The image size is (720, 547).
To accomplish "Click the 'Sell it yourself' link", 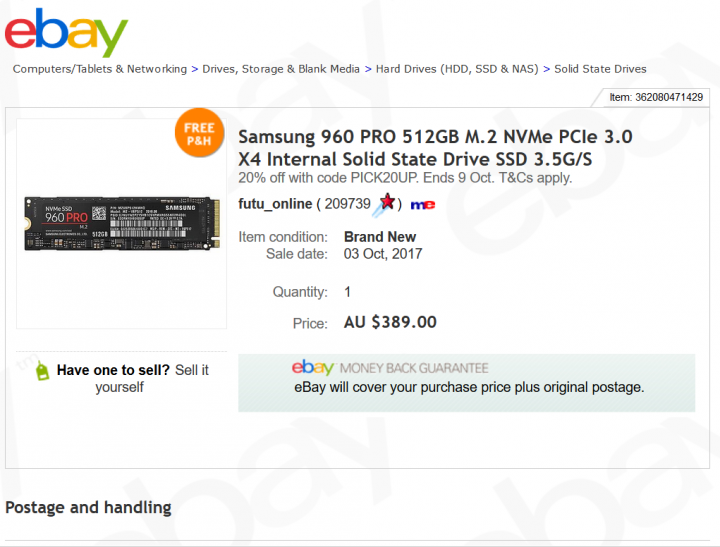I will click(152, 378).
